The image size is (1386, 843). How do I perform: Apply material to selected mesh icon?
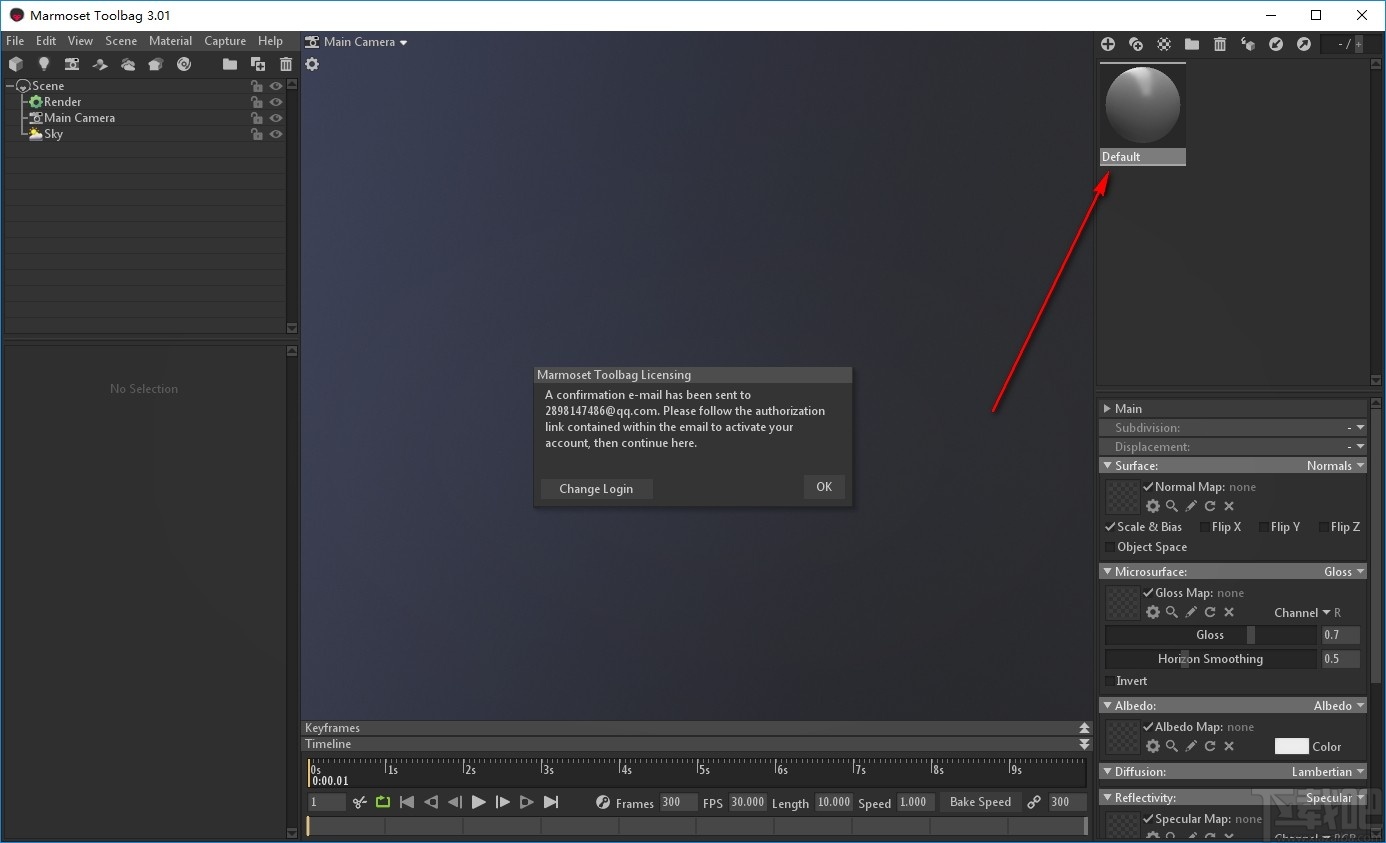tap(1248, 44)
